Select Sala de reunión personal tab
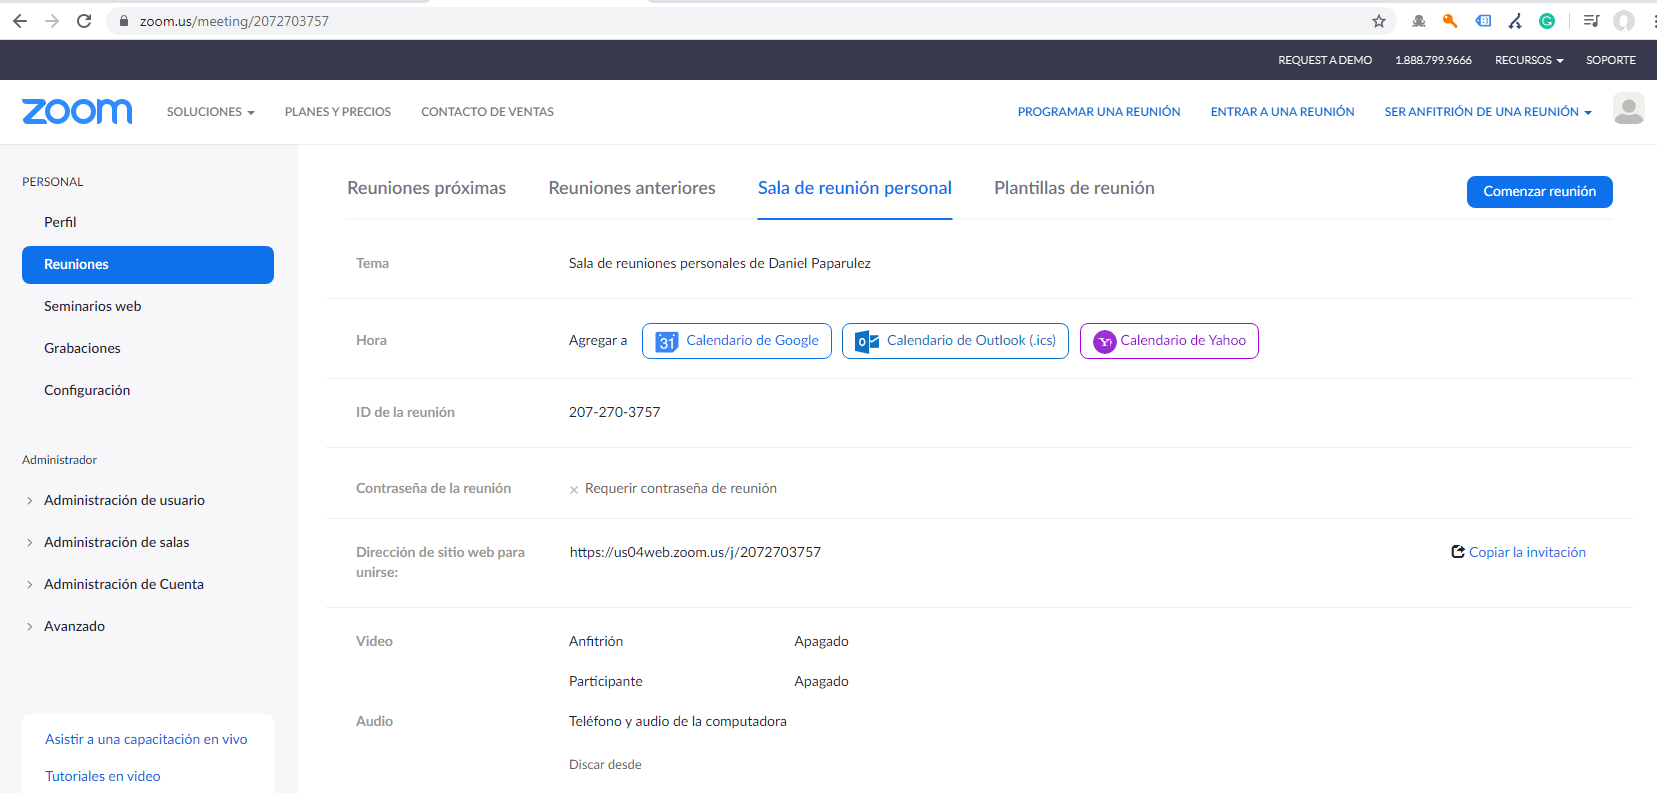The width and height of the screenshot is (1657, 793). click(x=855, y=188)
